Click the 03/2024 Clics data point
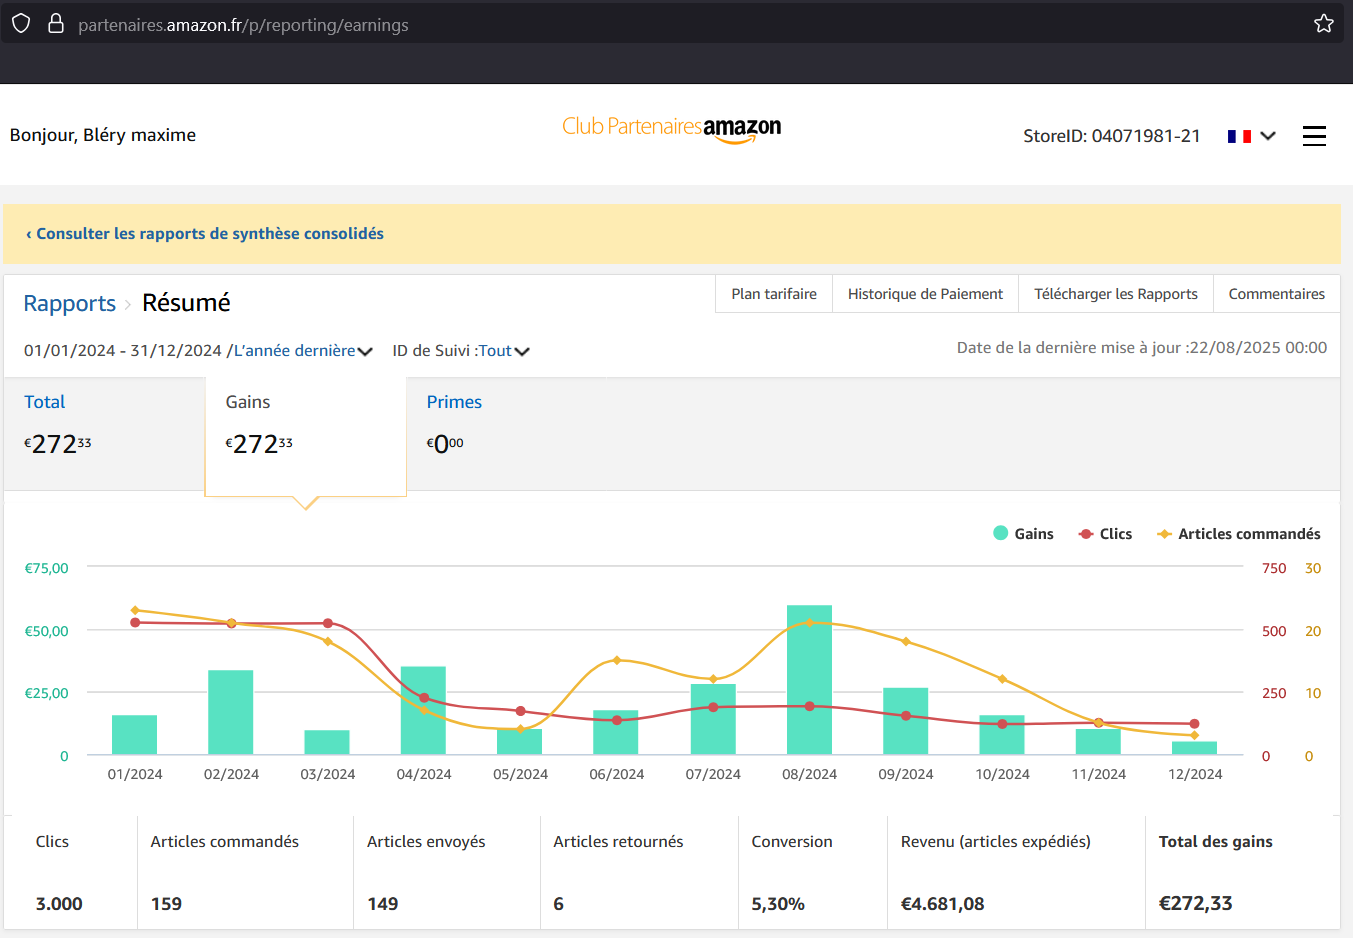Viewport: 1353px width, 938px height. click(x=328, y=623)
